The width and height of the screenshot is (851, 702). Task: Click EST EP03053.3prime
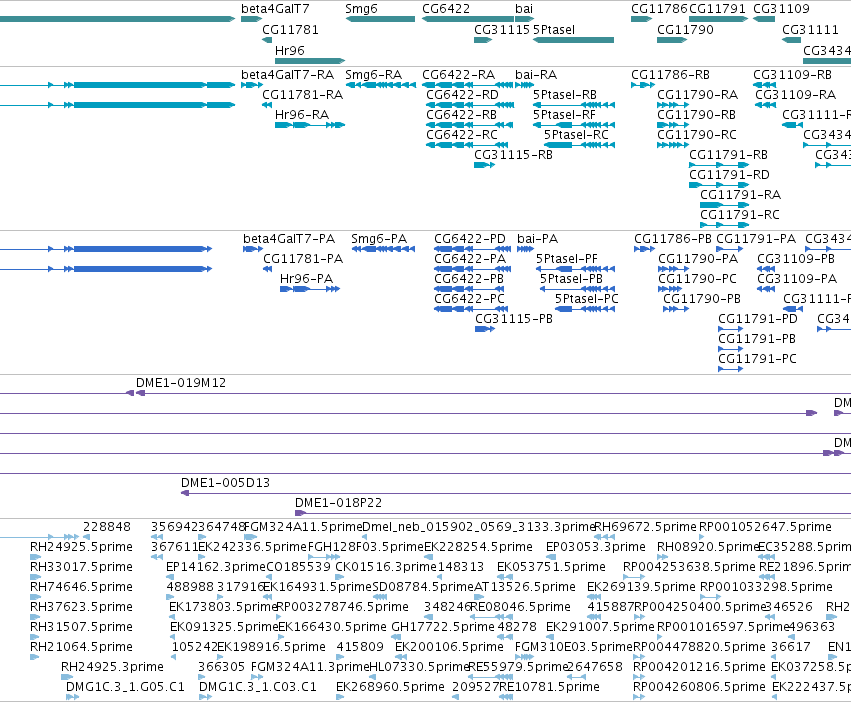[x=596, y=547]
